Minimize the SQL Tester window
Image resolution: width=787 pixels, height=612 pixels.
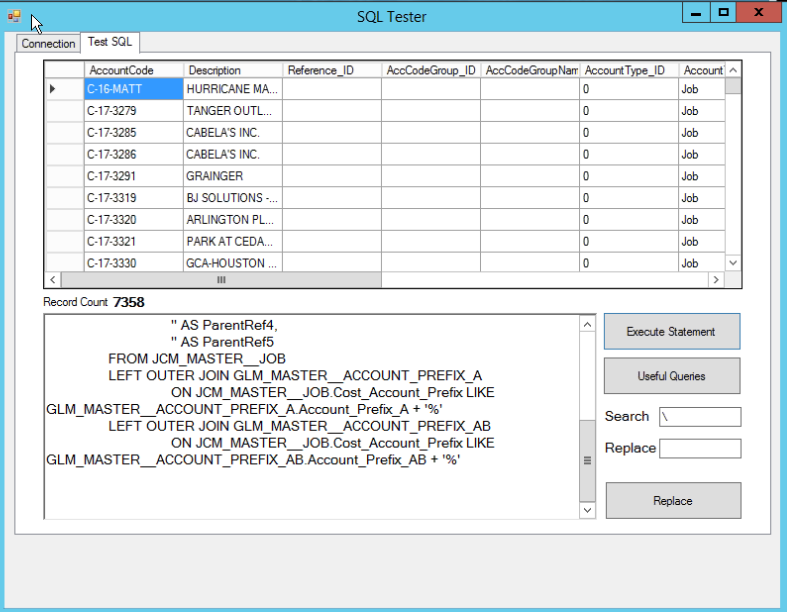tap(696, 13)
